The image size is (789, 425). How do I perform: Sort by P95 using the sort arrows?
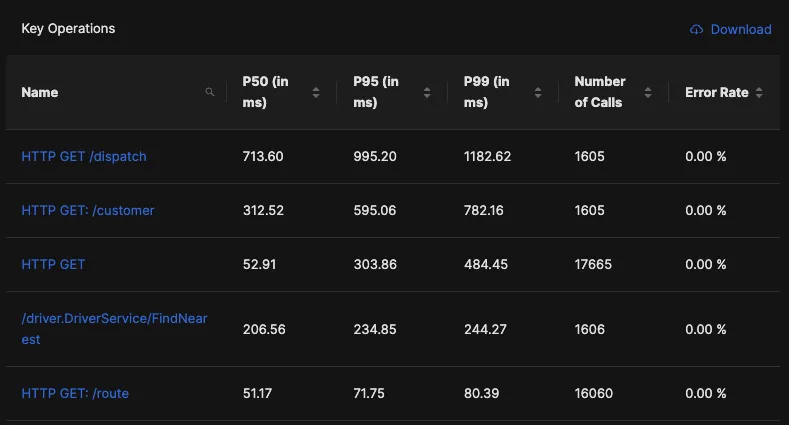[x=427, y=93]
